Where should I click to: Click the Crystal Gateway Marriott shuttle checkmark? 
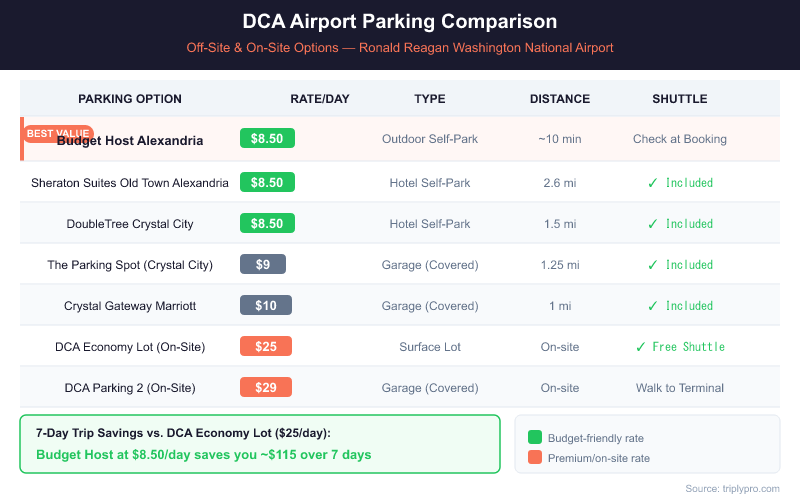(652, 306)
